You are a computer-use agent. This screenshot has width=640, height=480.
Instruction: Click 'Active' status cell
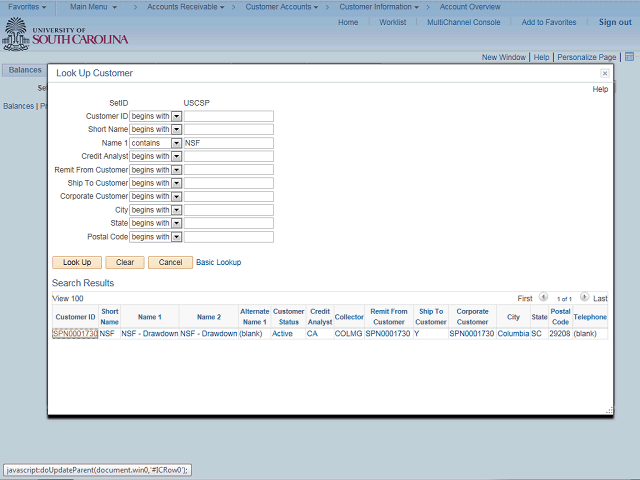(282, 334)
